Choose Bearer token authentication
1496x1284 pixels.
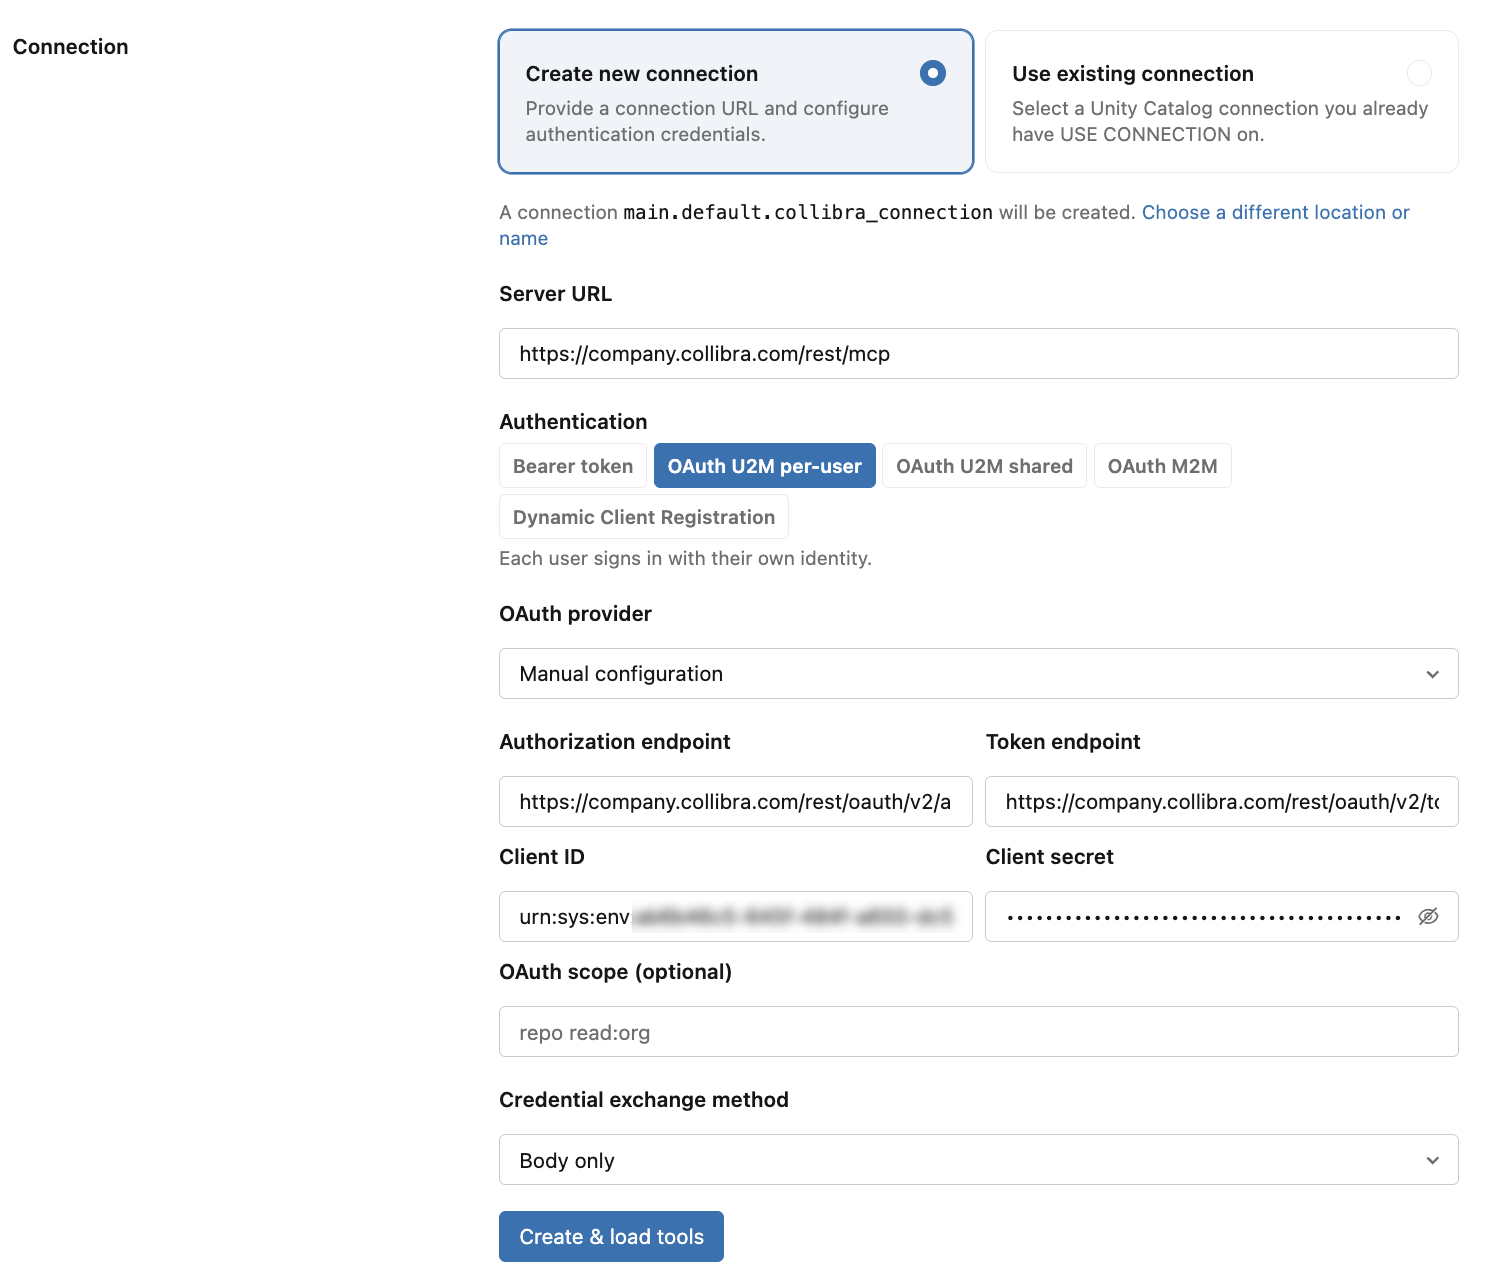[573, 466]
